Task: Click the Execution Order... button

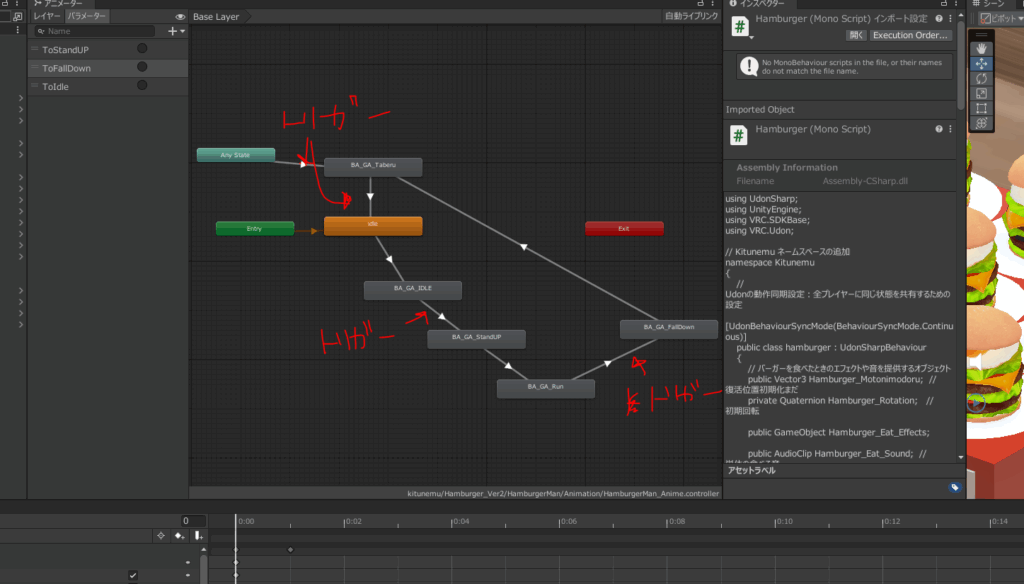Action: tap(909, 35)
